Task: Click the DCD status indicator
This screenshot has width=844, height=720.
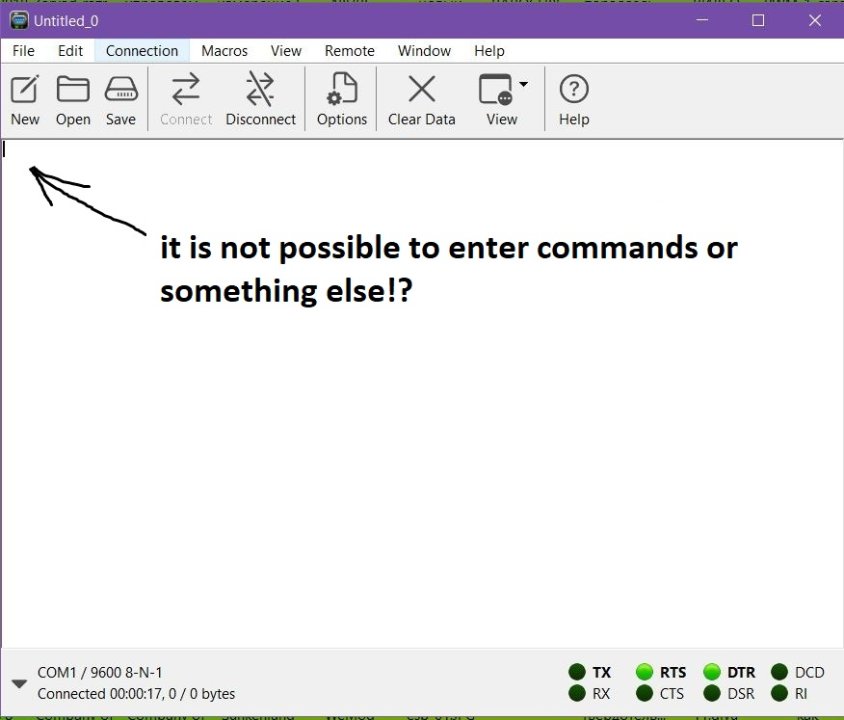Action: click(779, 672)
